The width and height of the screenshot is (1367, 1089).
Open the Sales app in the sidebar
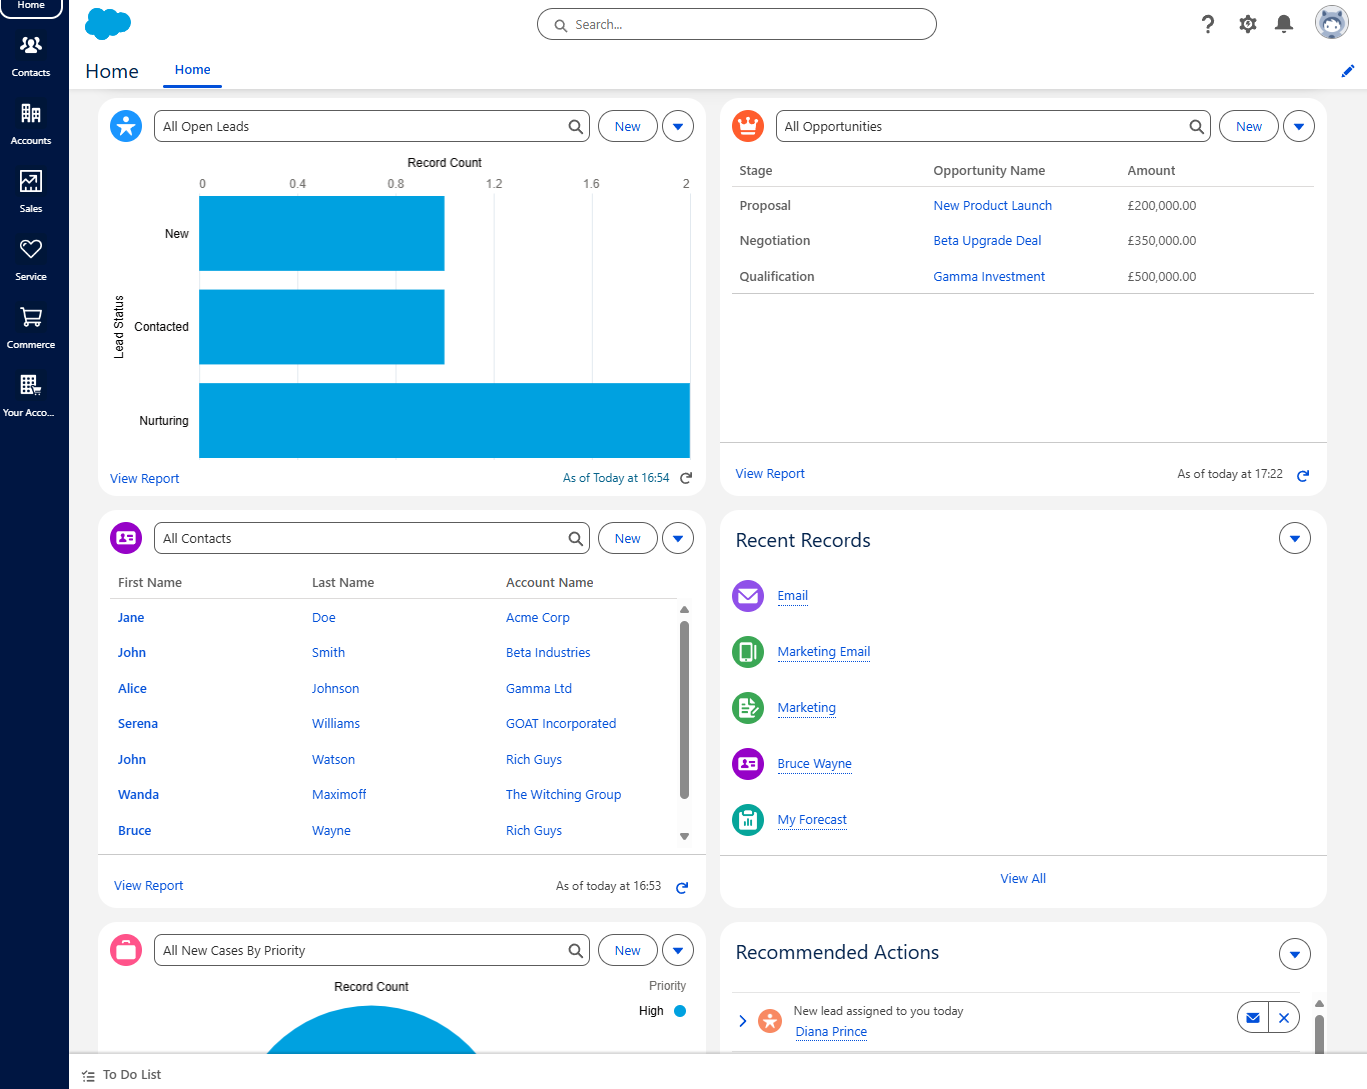31,189
